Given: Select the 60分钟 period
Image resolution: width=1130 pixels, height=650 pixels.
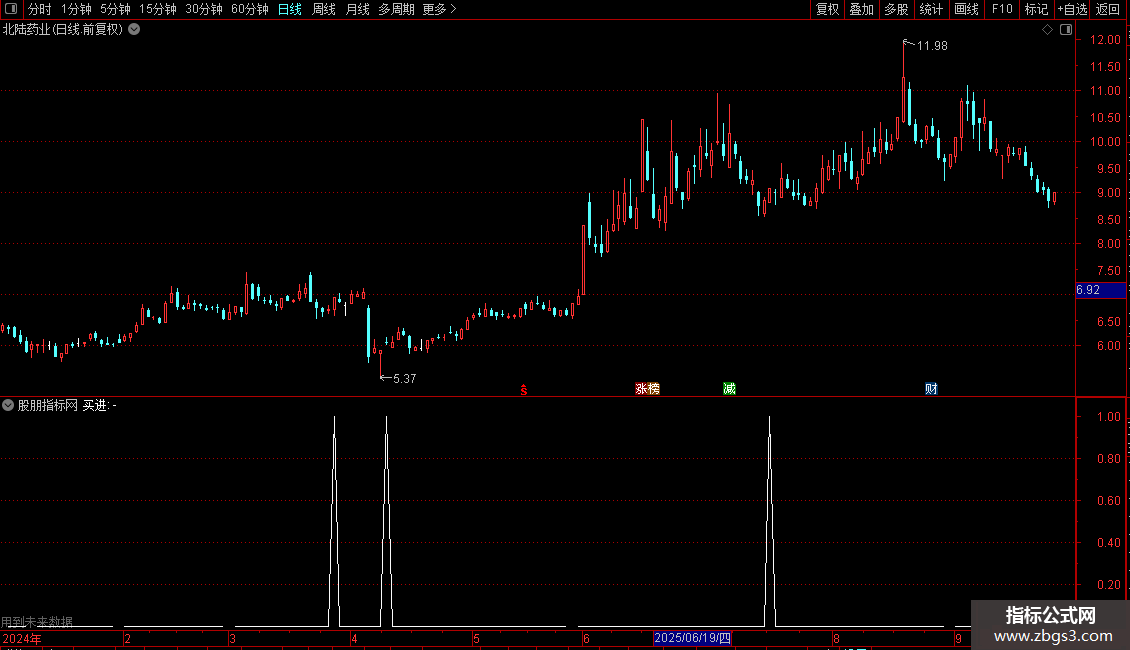Looking at the screenshot, I should [x=249, y=9].
